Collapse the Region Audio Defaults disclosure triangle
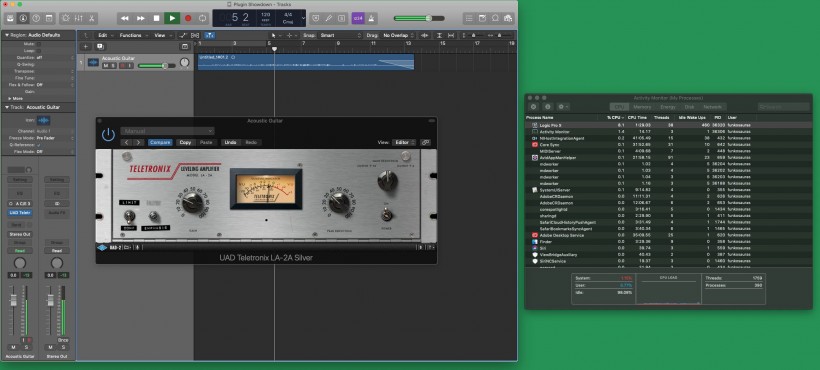This screenshot has width=820, height=370. [x=7, y=35]
